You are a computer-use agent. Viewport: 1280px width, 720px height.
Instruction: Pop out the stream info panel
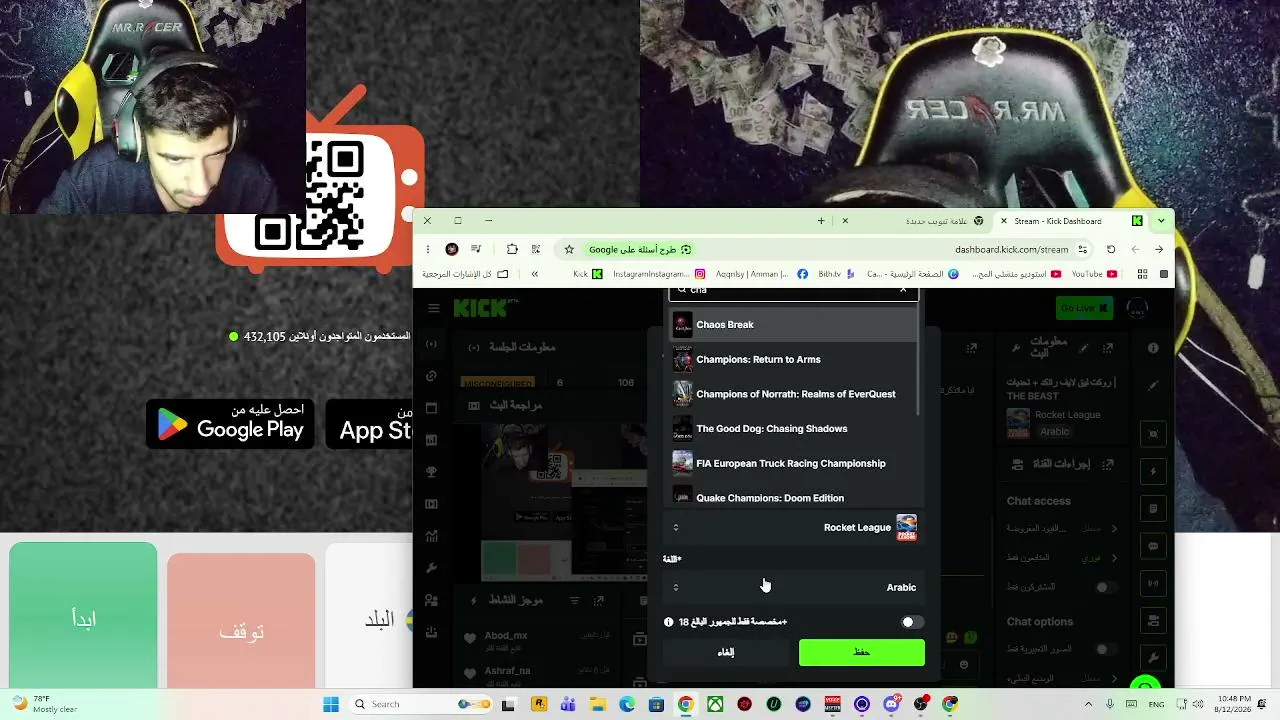tap(1108, 348)
